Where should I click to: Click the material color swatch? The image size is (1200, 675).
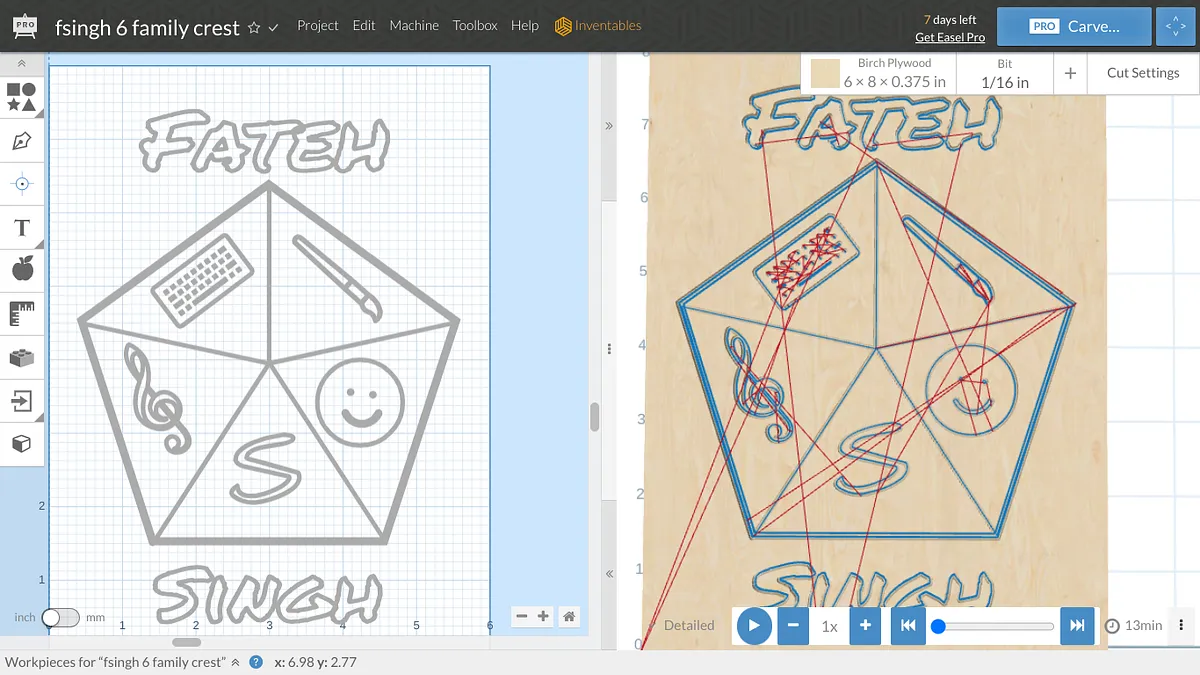tap(825, 74)
